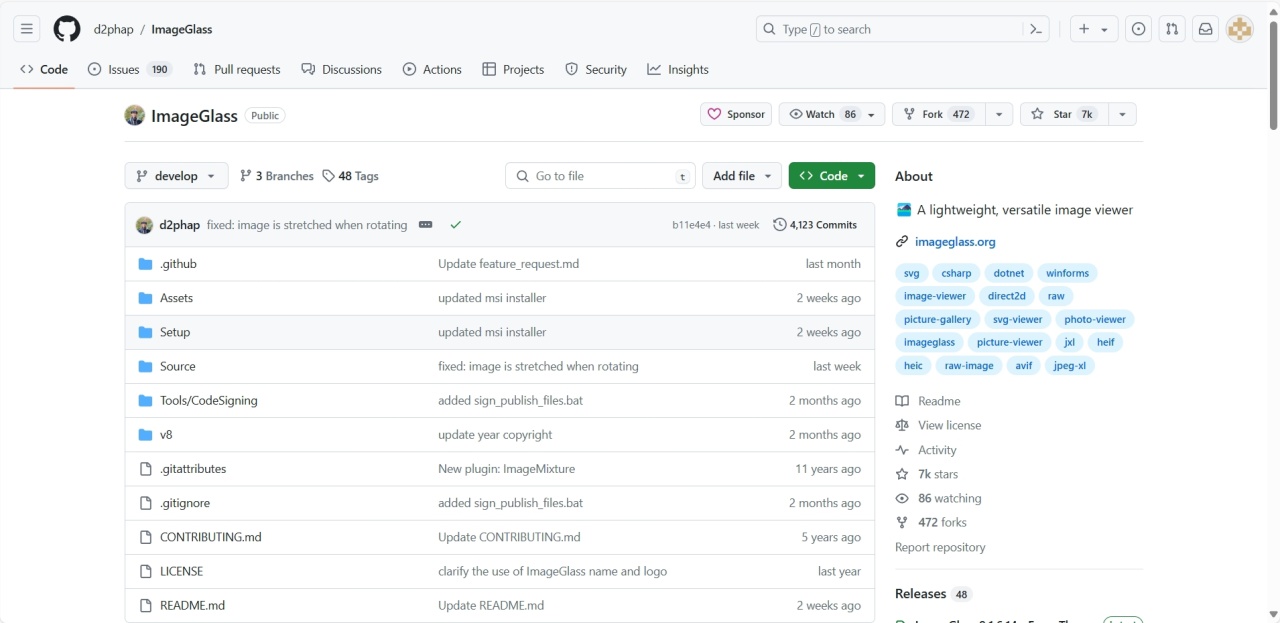View 4,123 Commits history
This screenshot has width=1280, height=623.
[815, 225]
